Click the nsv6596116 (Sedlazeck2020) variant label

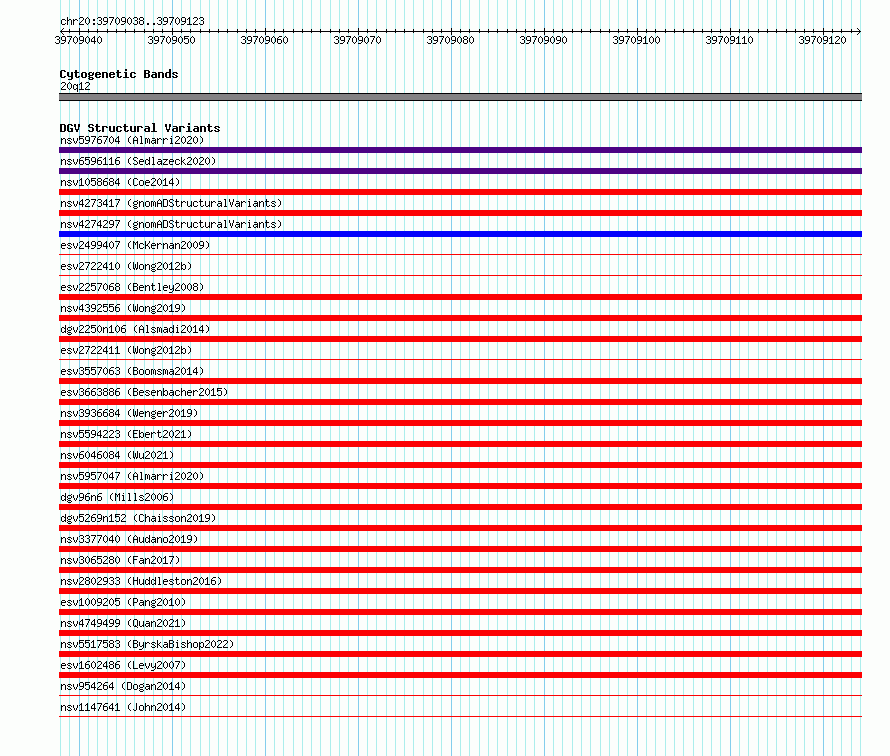point(138,161)
